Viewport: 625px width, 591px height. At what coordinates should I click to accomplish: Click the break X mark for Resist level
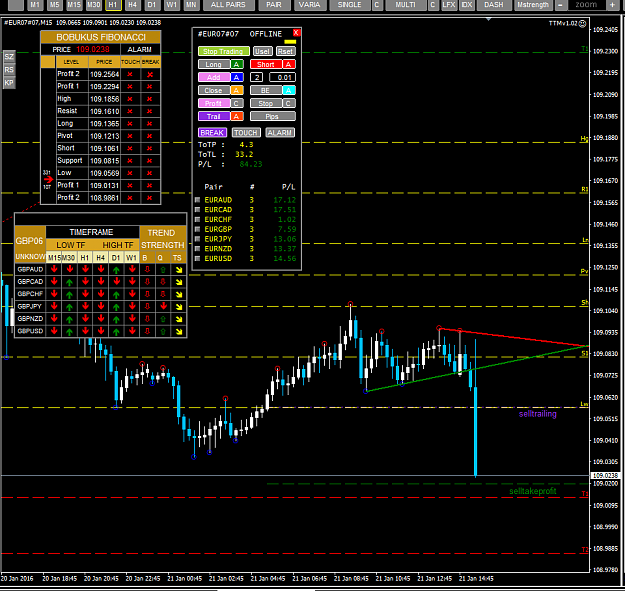pos(149,111)
